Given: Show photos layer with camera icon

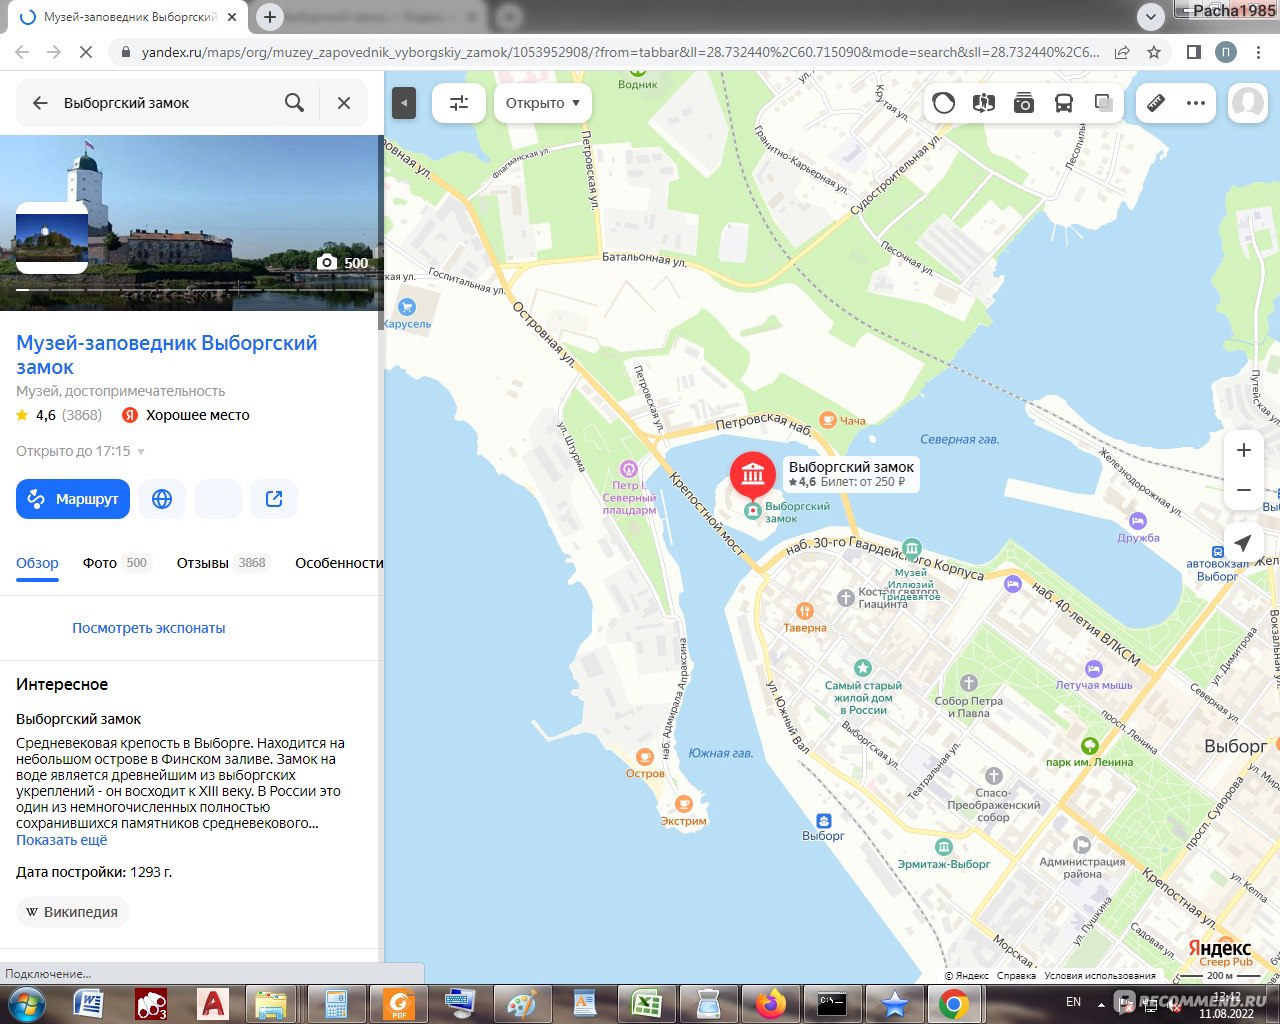Looking at the screenshot, I should pos(1024,103).
